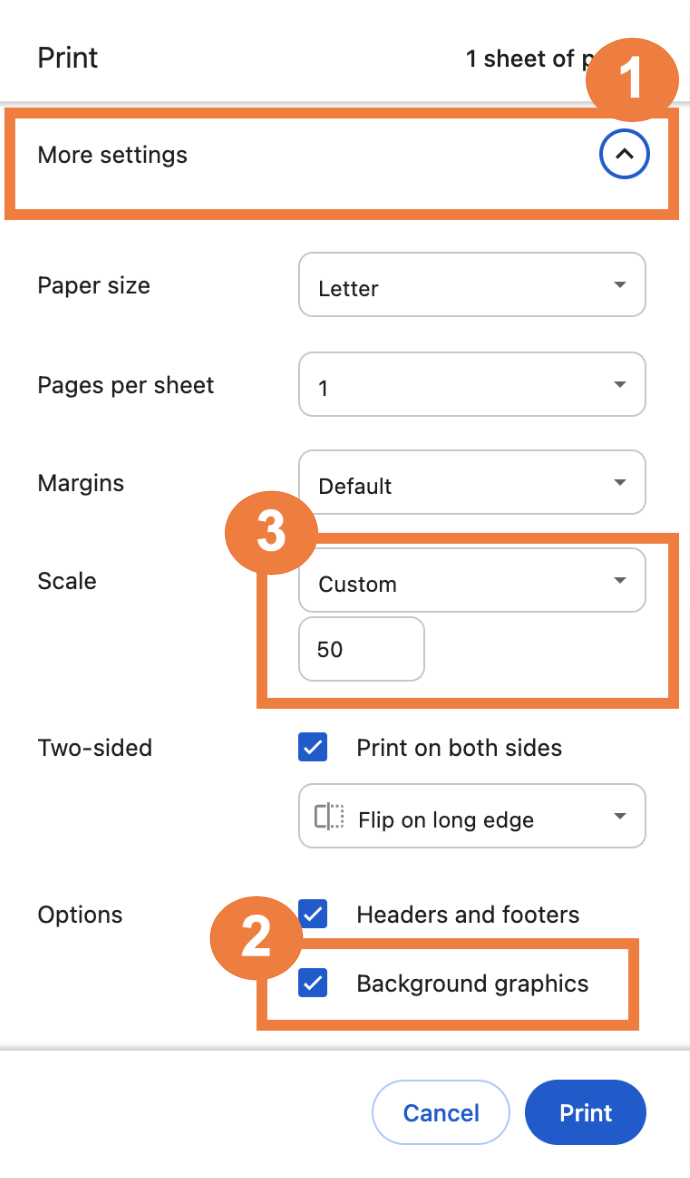Open the Margins dropdown

tap(471, 484)
